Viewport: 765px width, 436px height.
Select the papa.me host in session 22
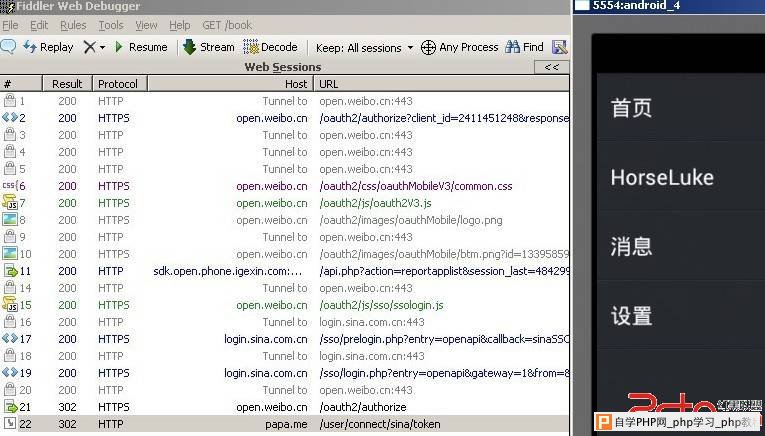coord(286,424)
